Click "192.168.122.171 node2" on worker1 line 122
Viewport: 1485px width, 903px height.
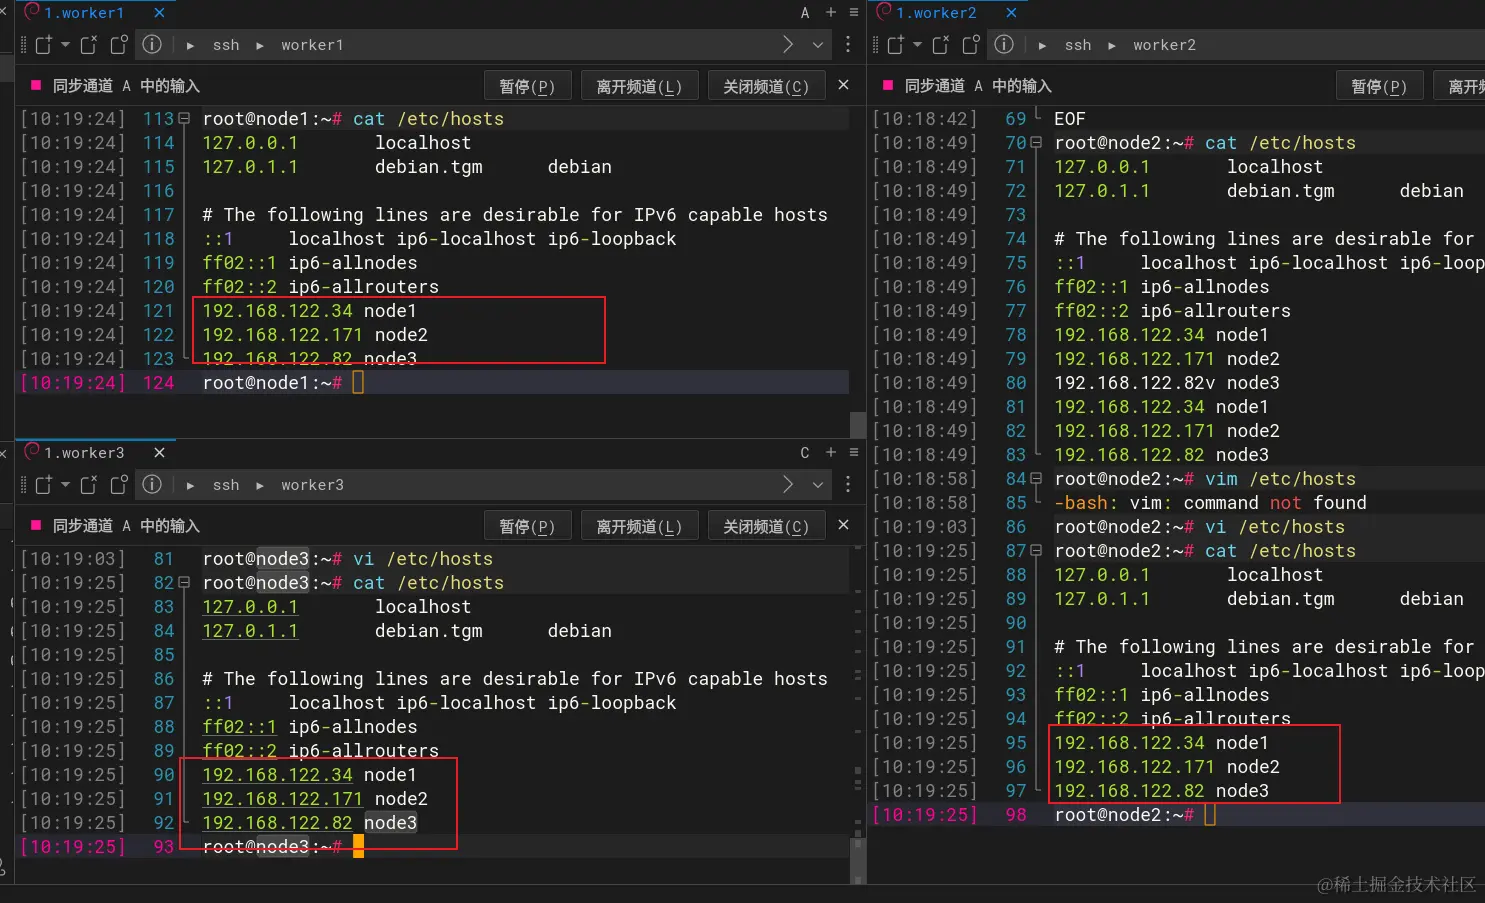pyautogui.click(x=315, y=335)
